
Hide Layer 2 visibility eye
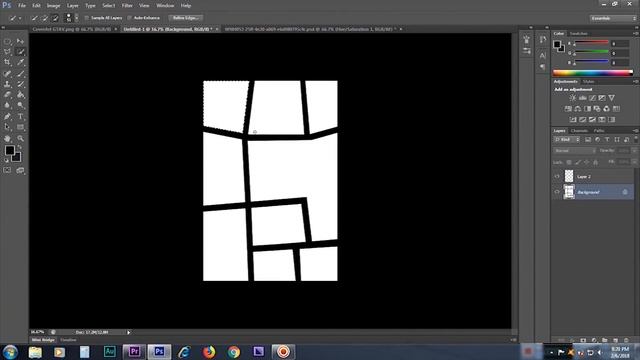pos(557,176)
